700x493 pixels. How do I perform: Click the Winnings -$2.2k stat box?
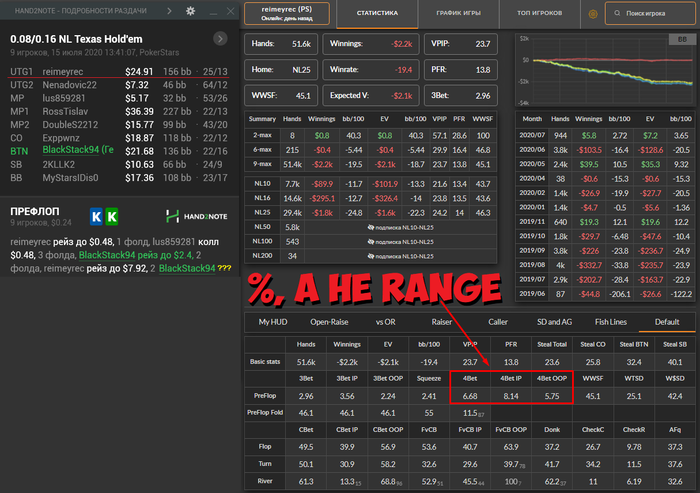[371, 44]
